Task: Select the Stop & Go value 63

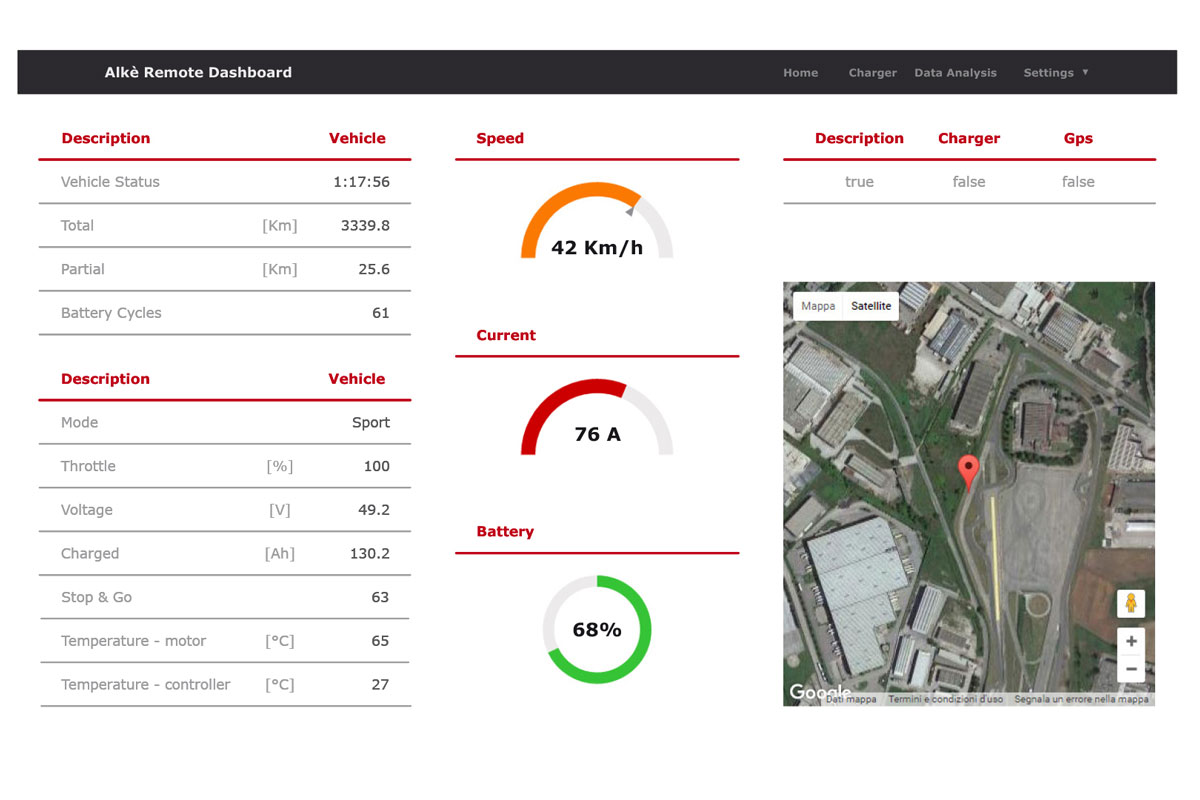Action: [x=380, y=598]
